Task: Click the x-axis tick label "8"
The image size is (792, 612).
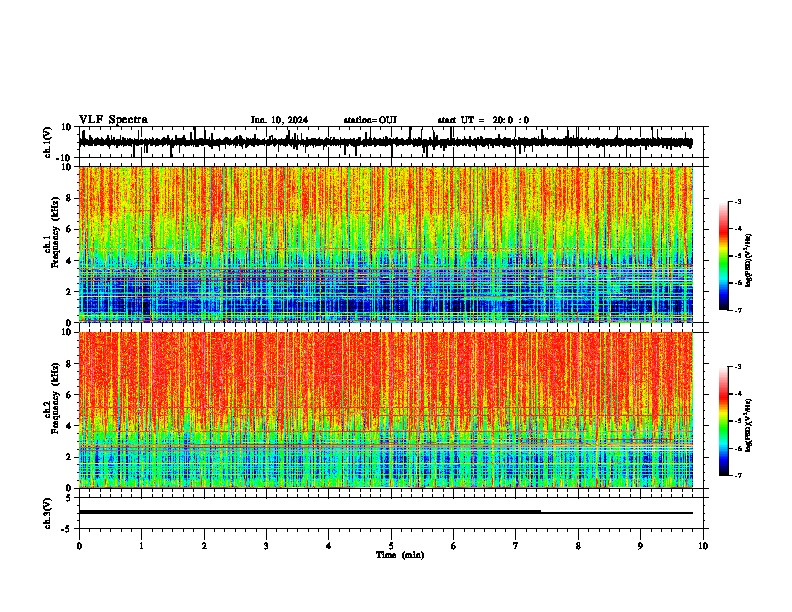Action: 578,546
